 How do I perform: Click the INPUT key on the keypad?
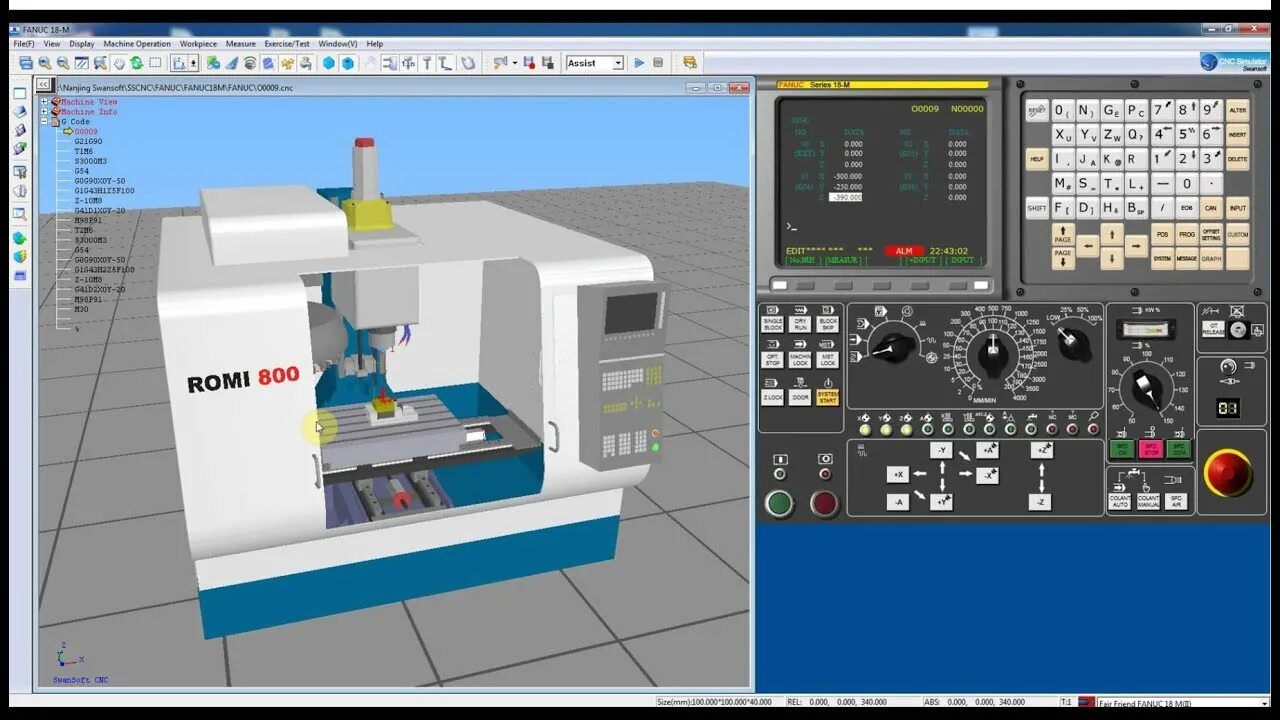click(x=1237, y=209)
